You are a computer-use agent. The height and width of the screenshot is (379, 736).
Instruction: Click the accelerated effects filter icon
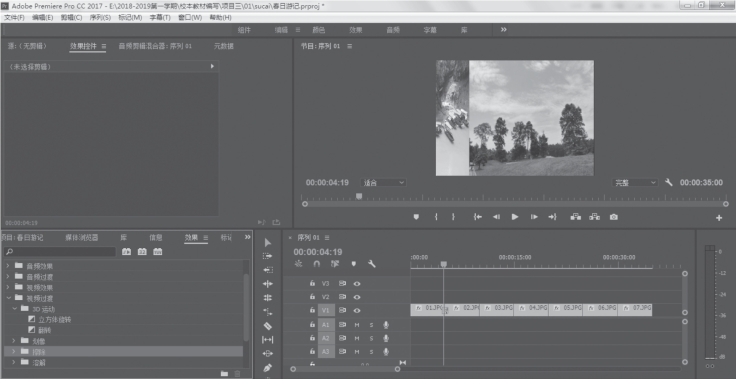[x=126, y=252]
